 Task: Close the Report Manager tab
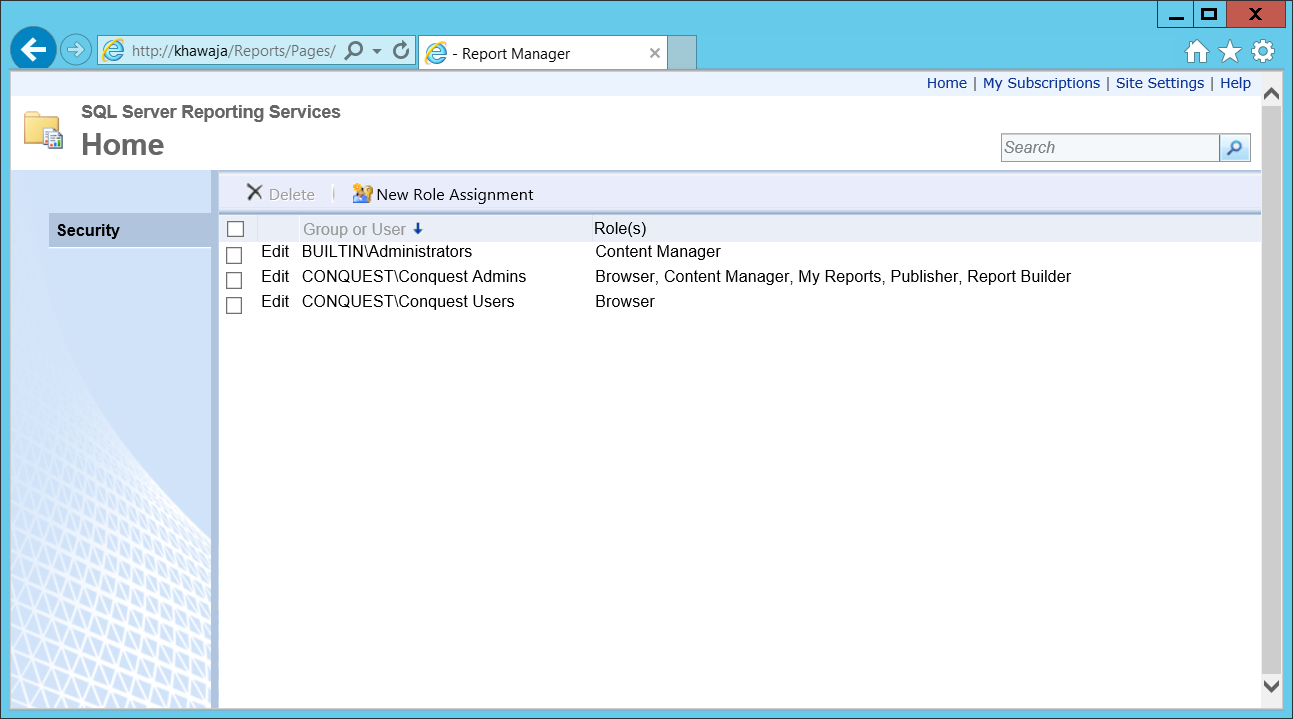pos(655,54)
